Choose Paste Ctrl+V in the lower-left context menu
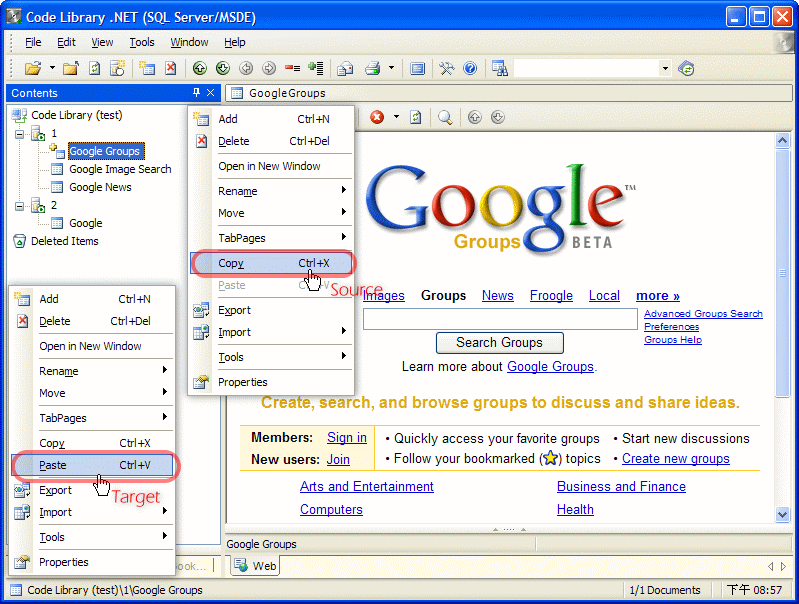 93,465
